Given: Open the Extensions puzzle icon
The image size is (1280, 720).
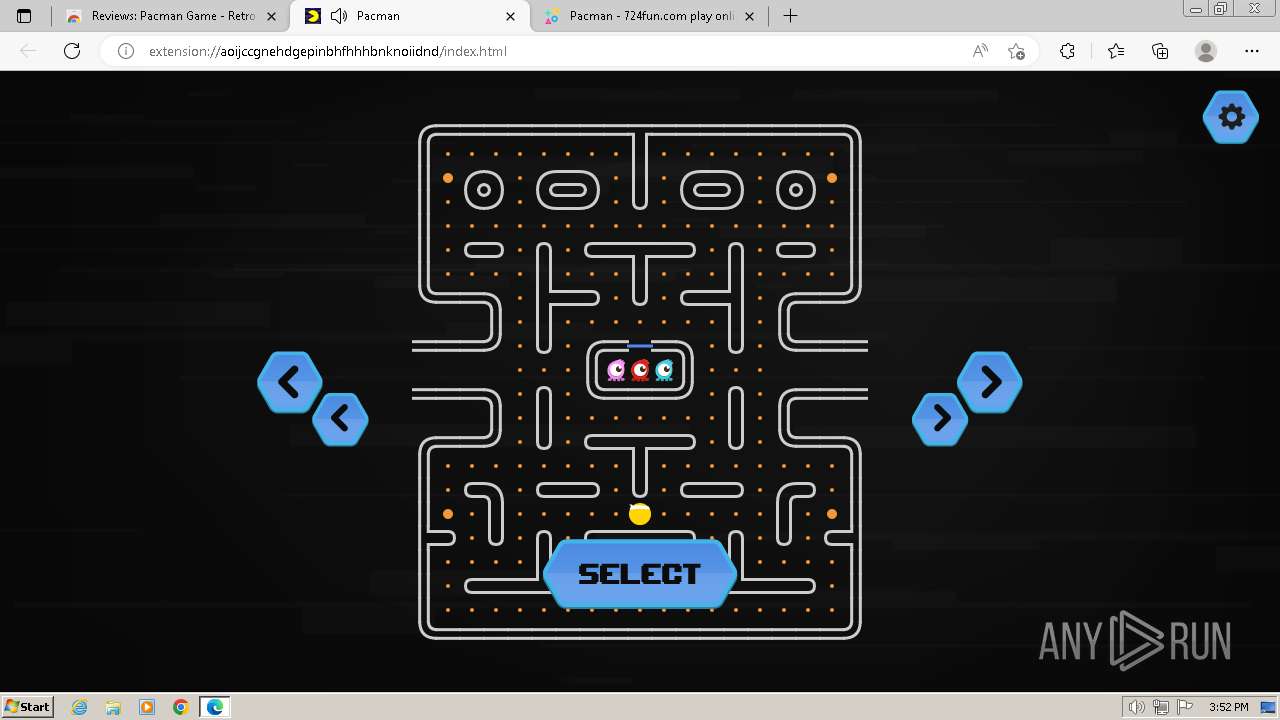Looking at the screenshot, I should (1067, 51).
